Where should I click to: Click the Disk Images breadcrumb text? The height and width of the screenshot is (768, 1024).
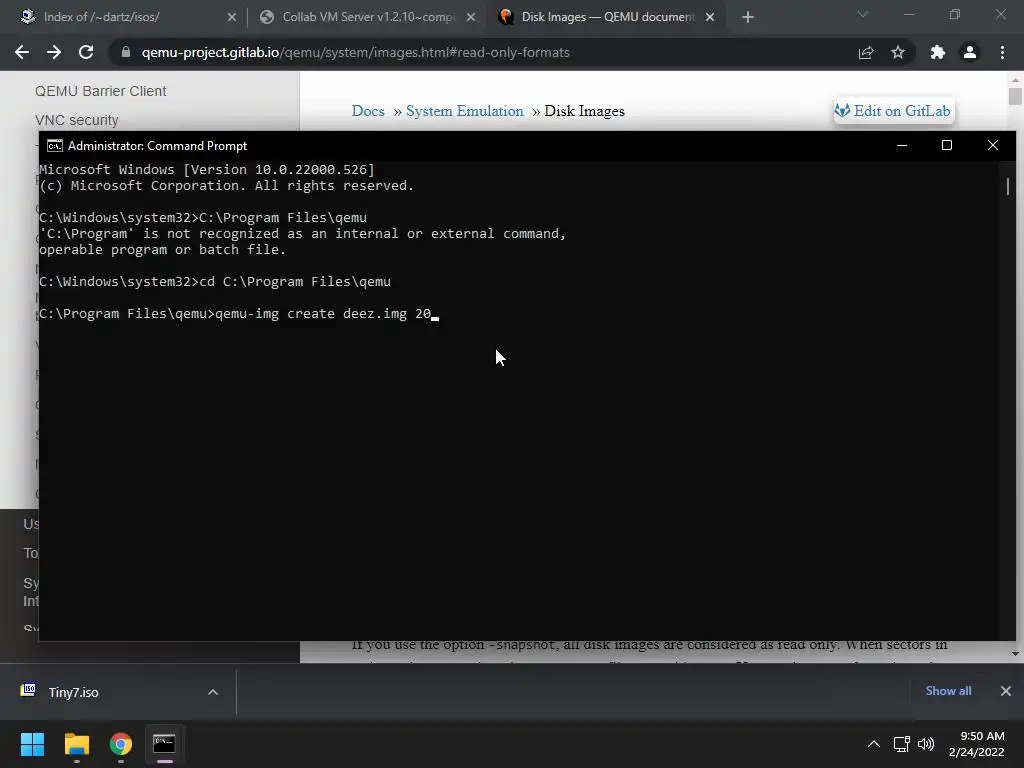[584, 111]
